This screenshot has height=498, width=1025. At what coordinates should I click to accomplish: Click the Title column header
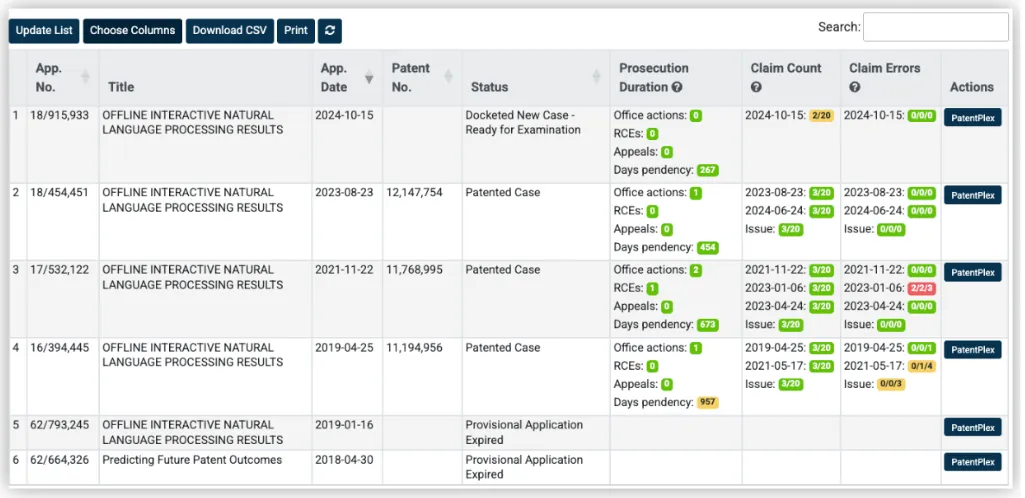tap(121, 87)
